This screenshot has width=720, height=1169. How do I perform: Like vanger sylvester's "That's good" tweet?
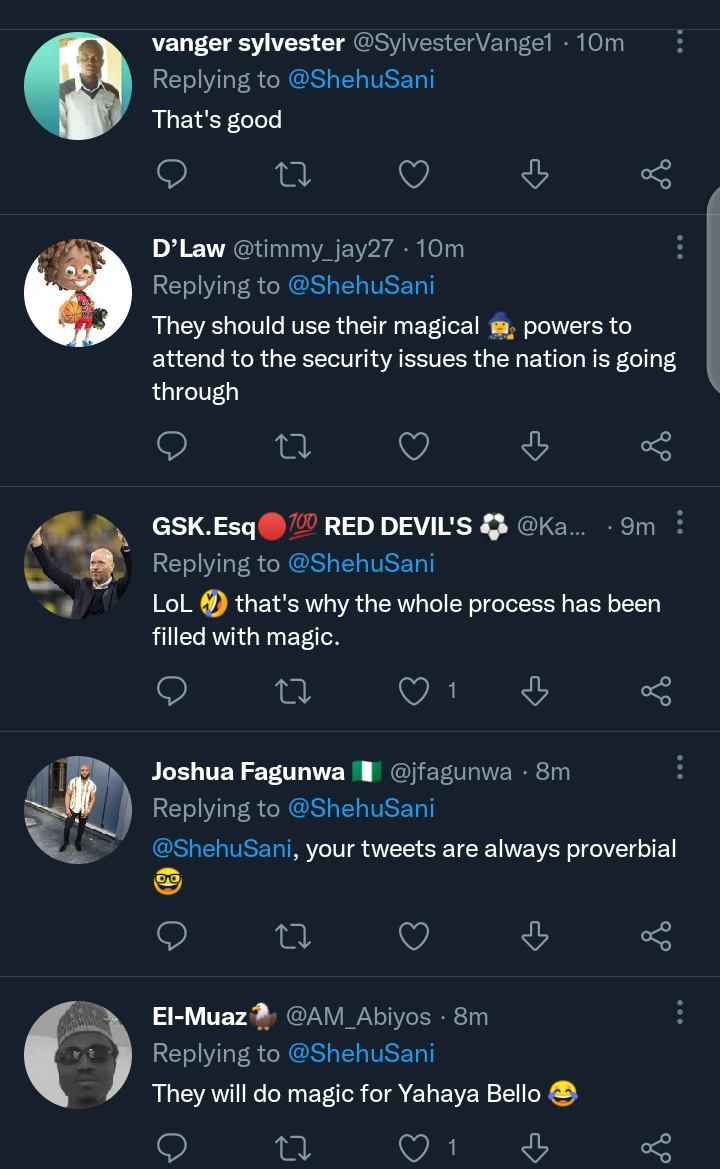[x=414, y=175]
